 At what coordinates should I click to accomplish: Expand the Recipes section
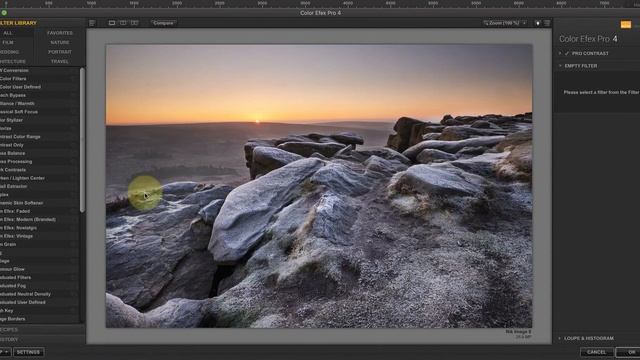tap(42, 330)
